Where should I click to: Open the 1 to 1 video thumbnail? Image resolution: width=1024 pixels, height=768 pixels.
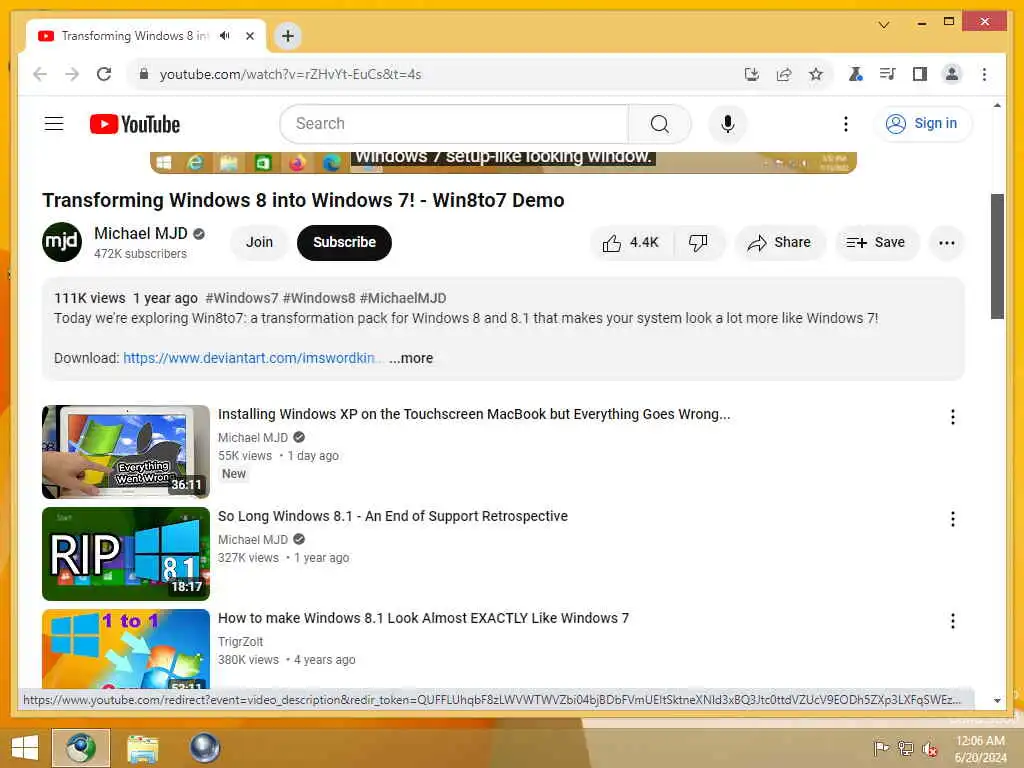[x=126, y=648]
